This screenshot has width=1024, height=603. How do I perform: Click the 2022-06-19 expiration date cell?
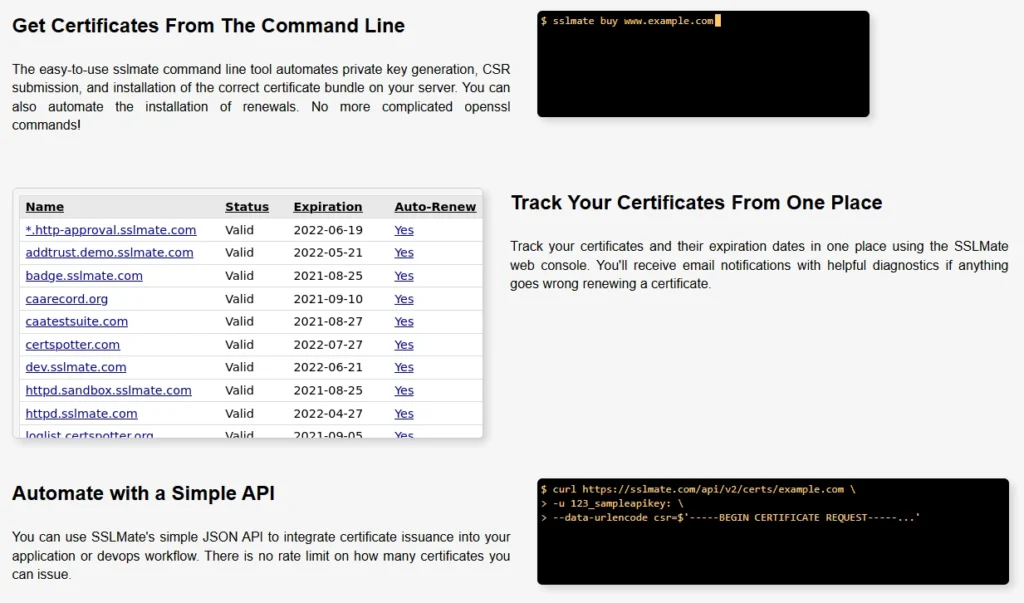tap(328, 230)
